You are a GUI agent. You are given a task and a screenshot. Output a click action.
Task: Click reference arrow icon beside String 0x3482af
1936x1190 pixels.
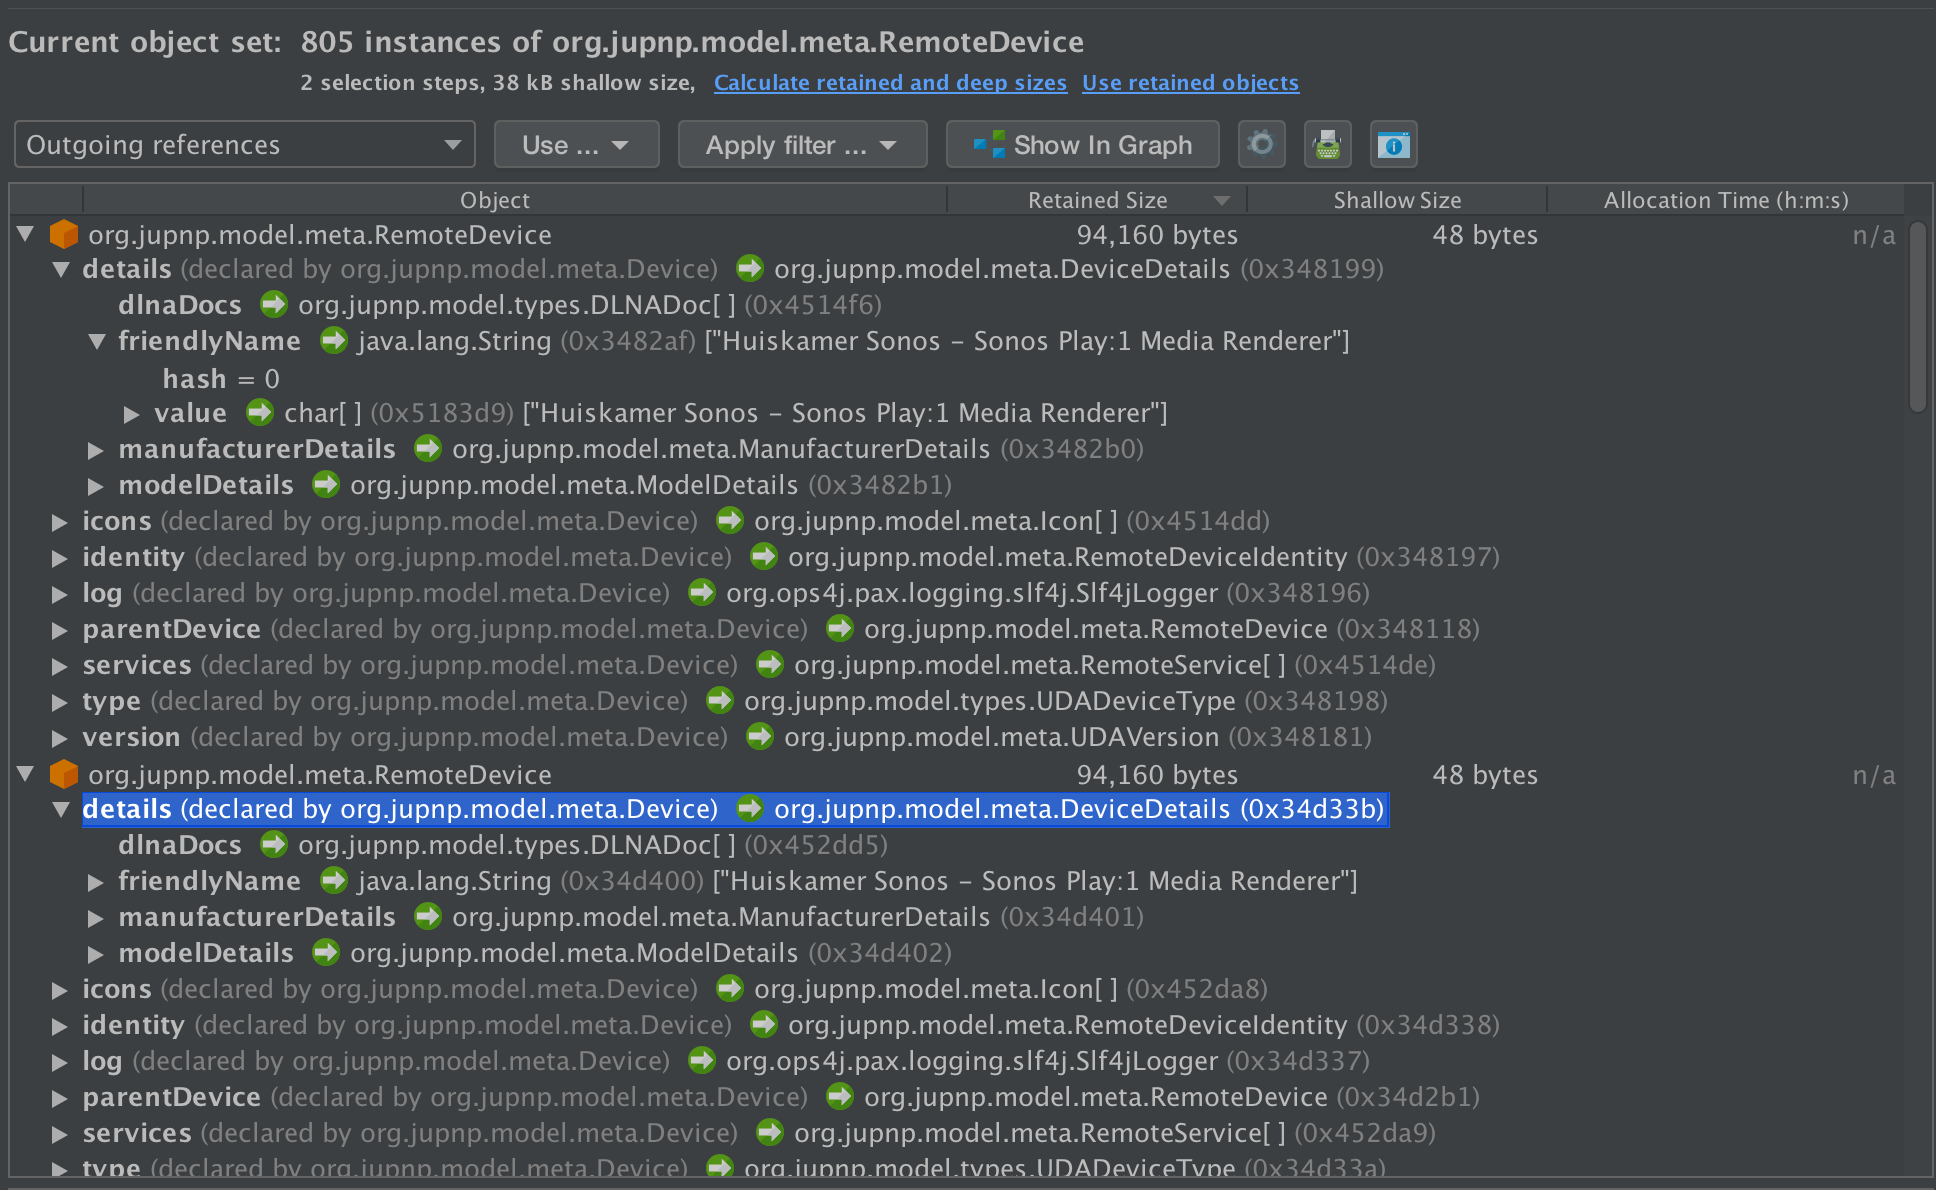[334, 340]
